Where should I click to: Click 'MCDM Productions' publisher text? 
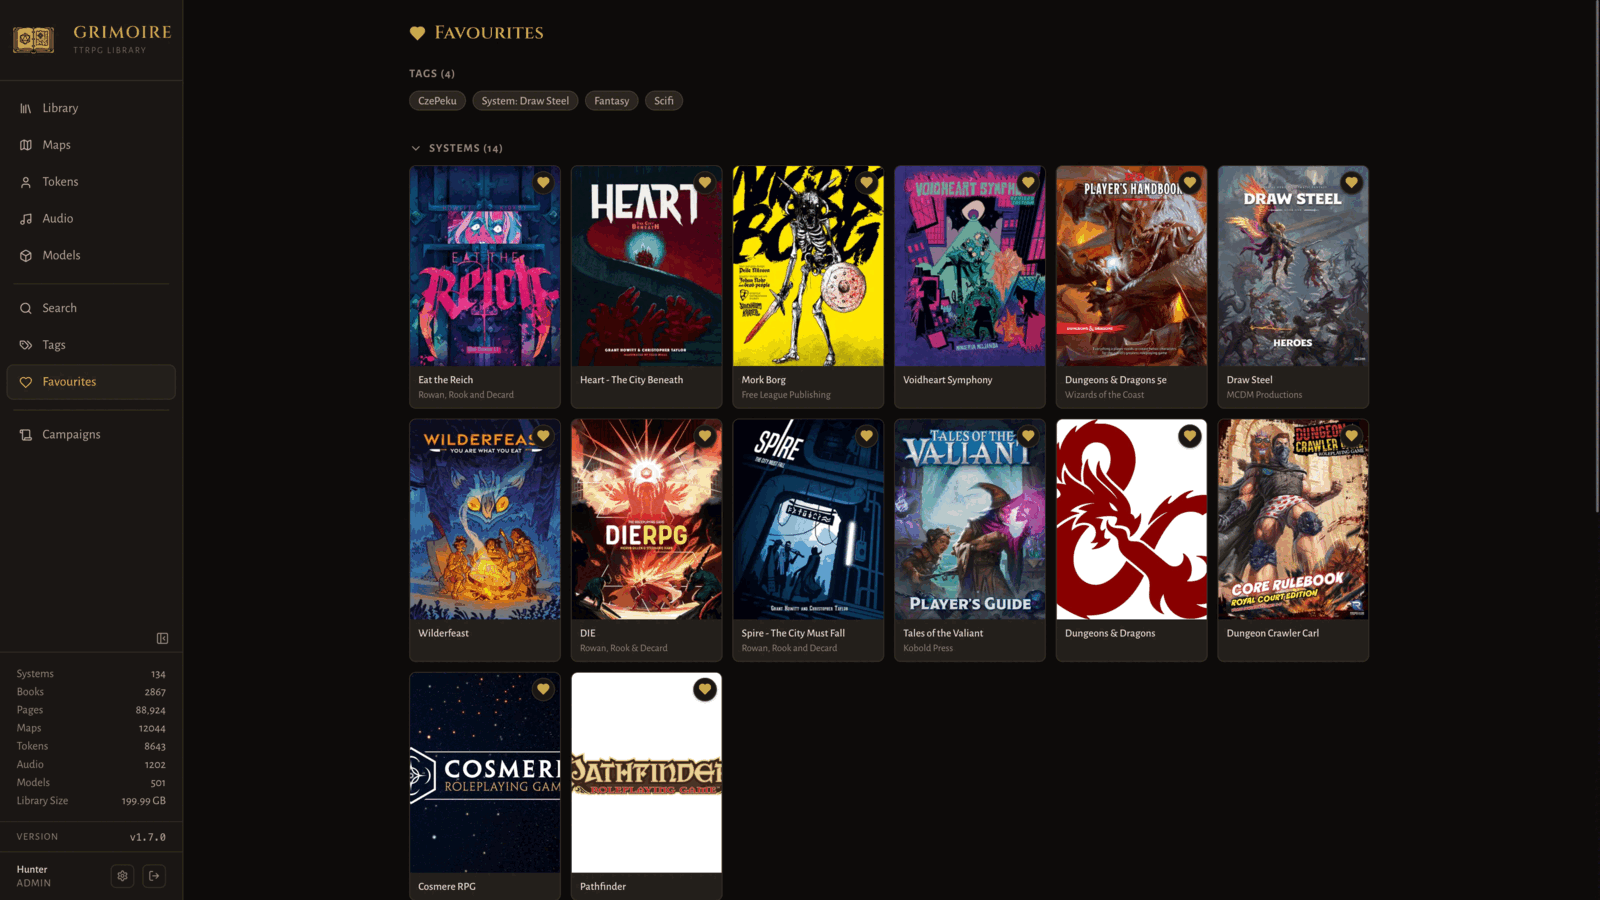(x=1264, y=395)
